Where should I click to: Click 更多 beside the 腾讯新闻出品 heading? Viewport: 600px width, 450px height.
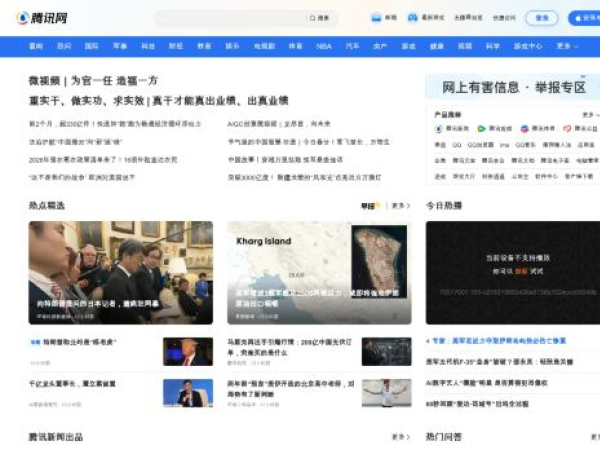[x=401, y=437]
